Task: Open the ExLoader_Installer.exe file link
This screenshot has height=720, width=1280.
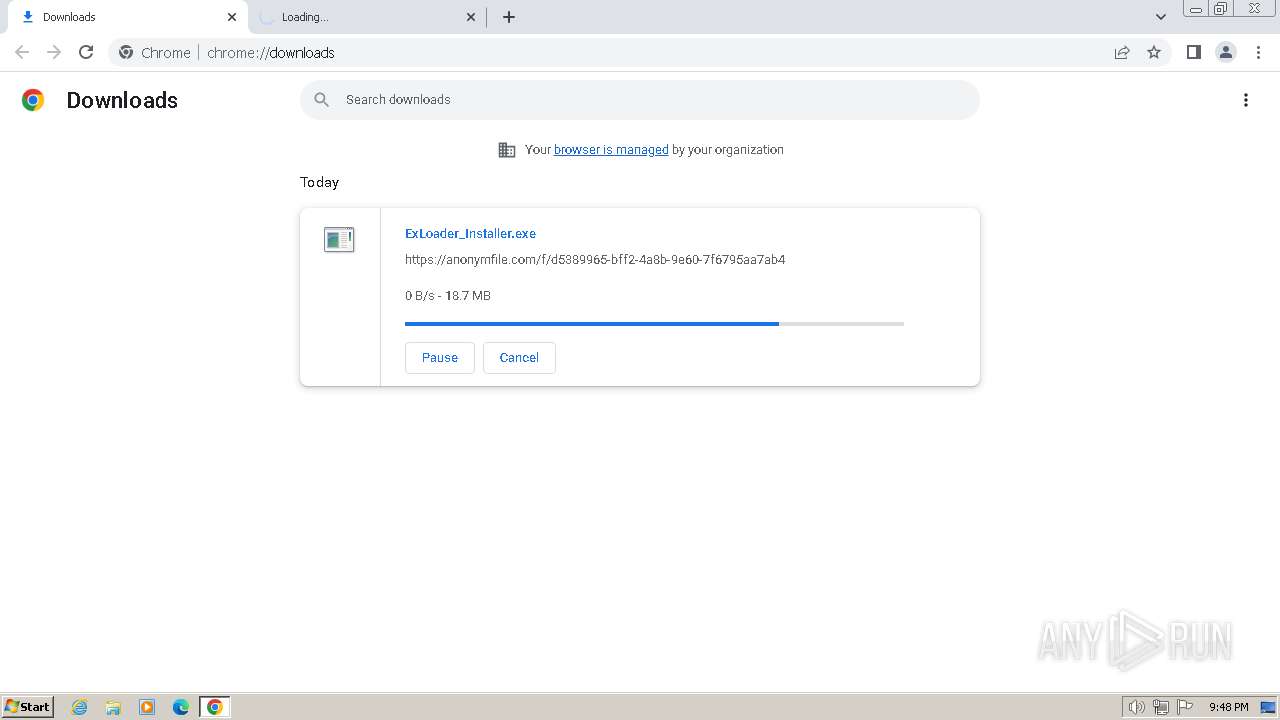Action: (x=470, y=233)
